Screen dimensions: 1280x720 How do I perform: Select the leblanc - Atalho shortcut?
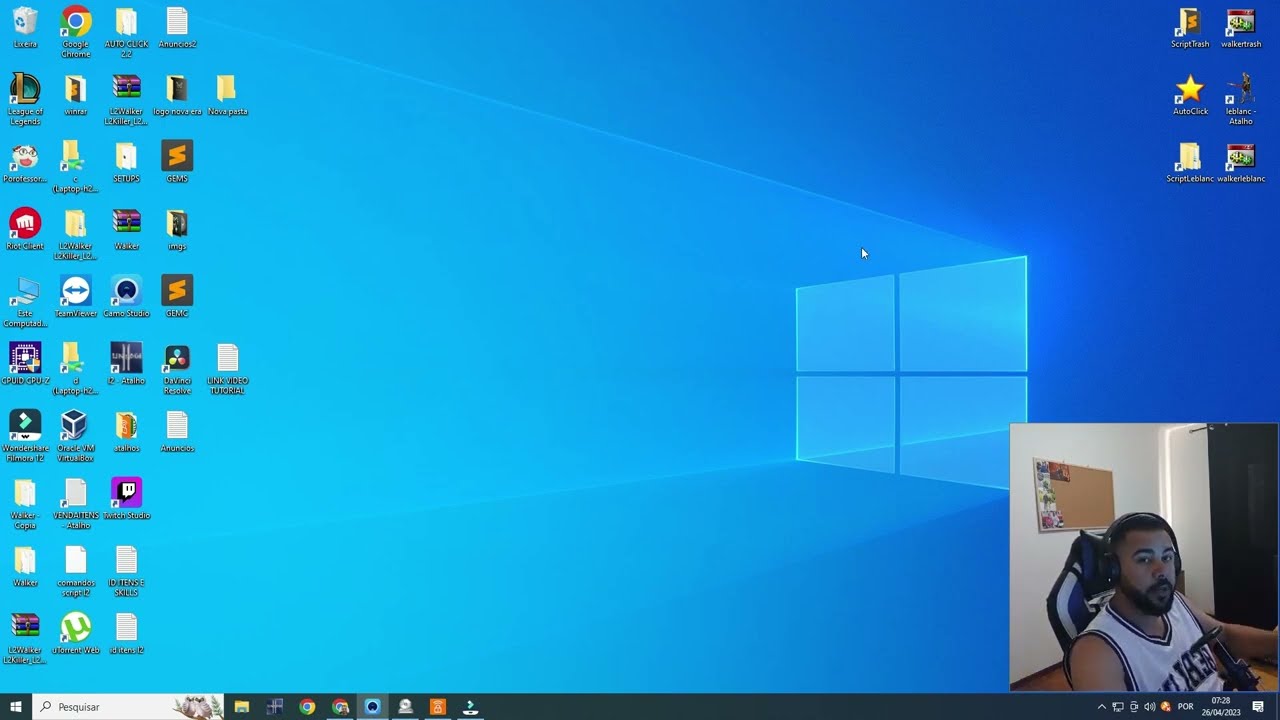tap(1241, 99)
